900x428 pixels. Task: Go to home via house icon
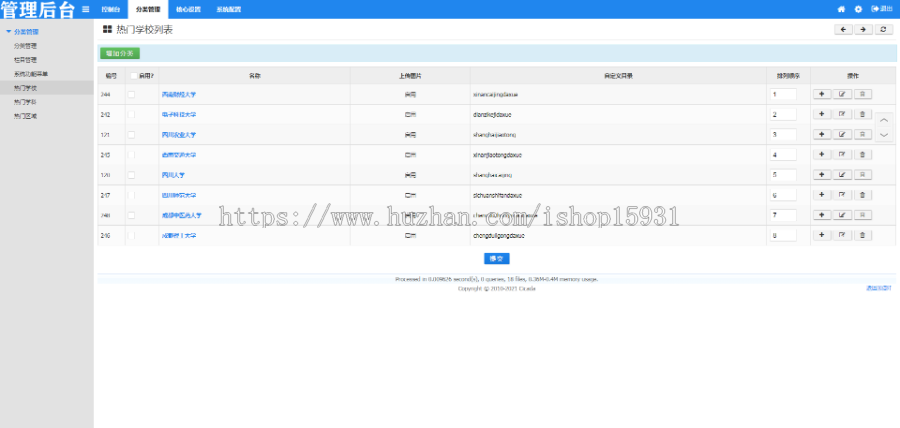tap(841, 9)
